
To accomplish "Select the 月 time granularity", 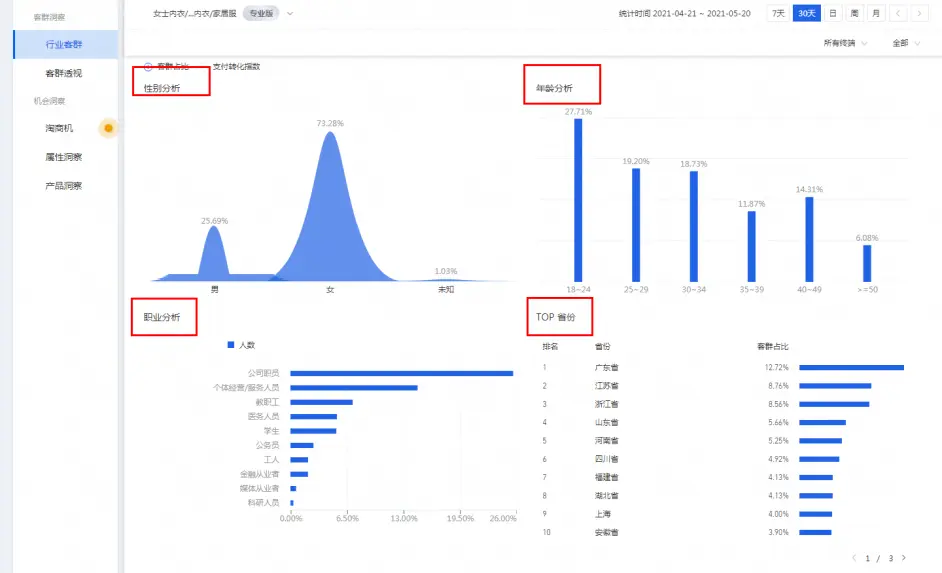I will [x=876, y=13].
